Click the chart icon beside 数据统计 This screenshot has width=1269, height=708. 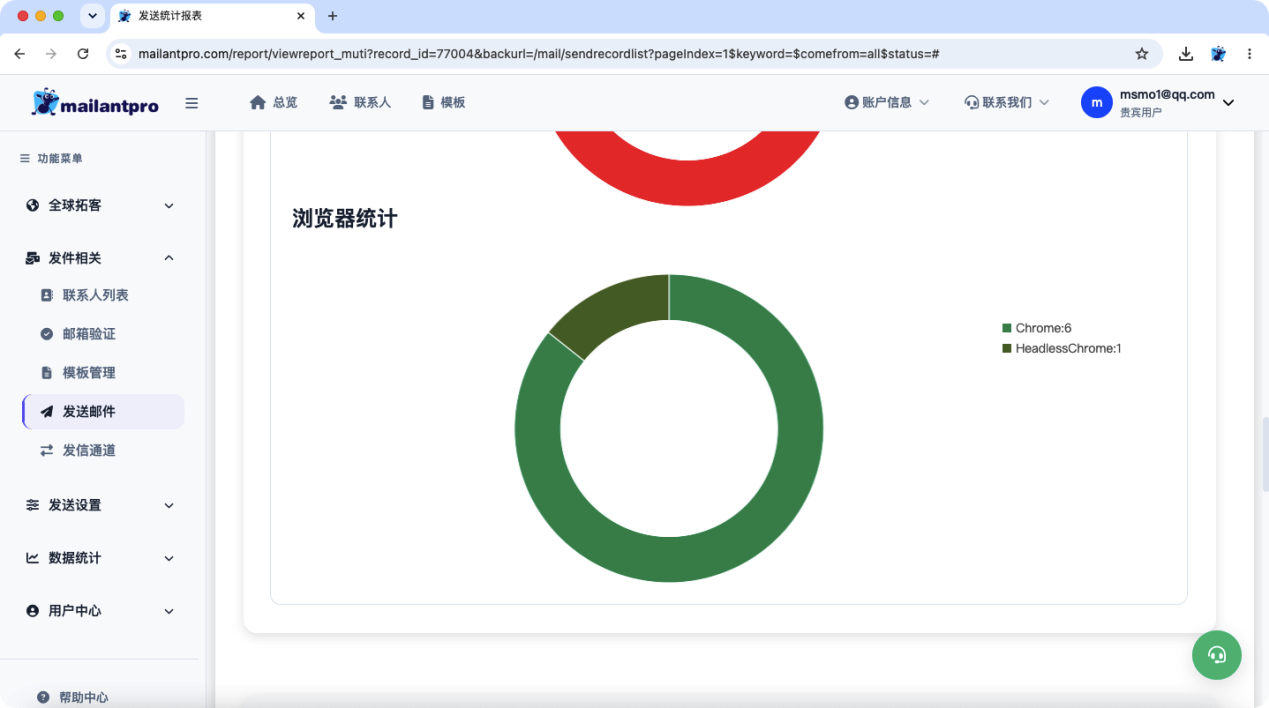[x=33, y=558]
